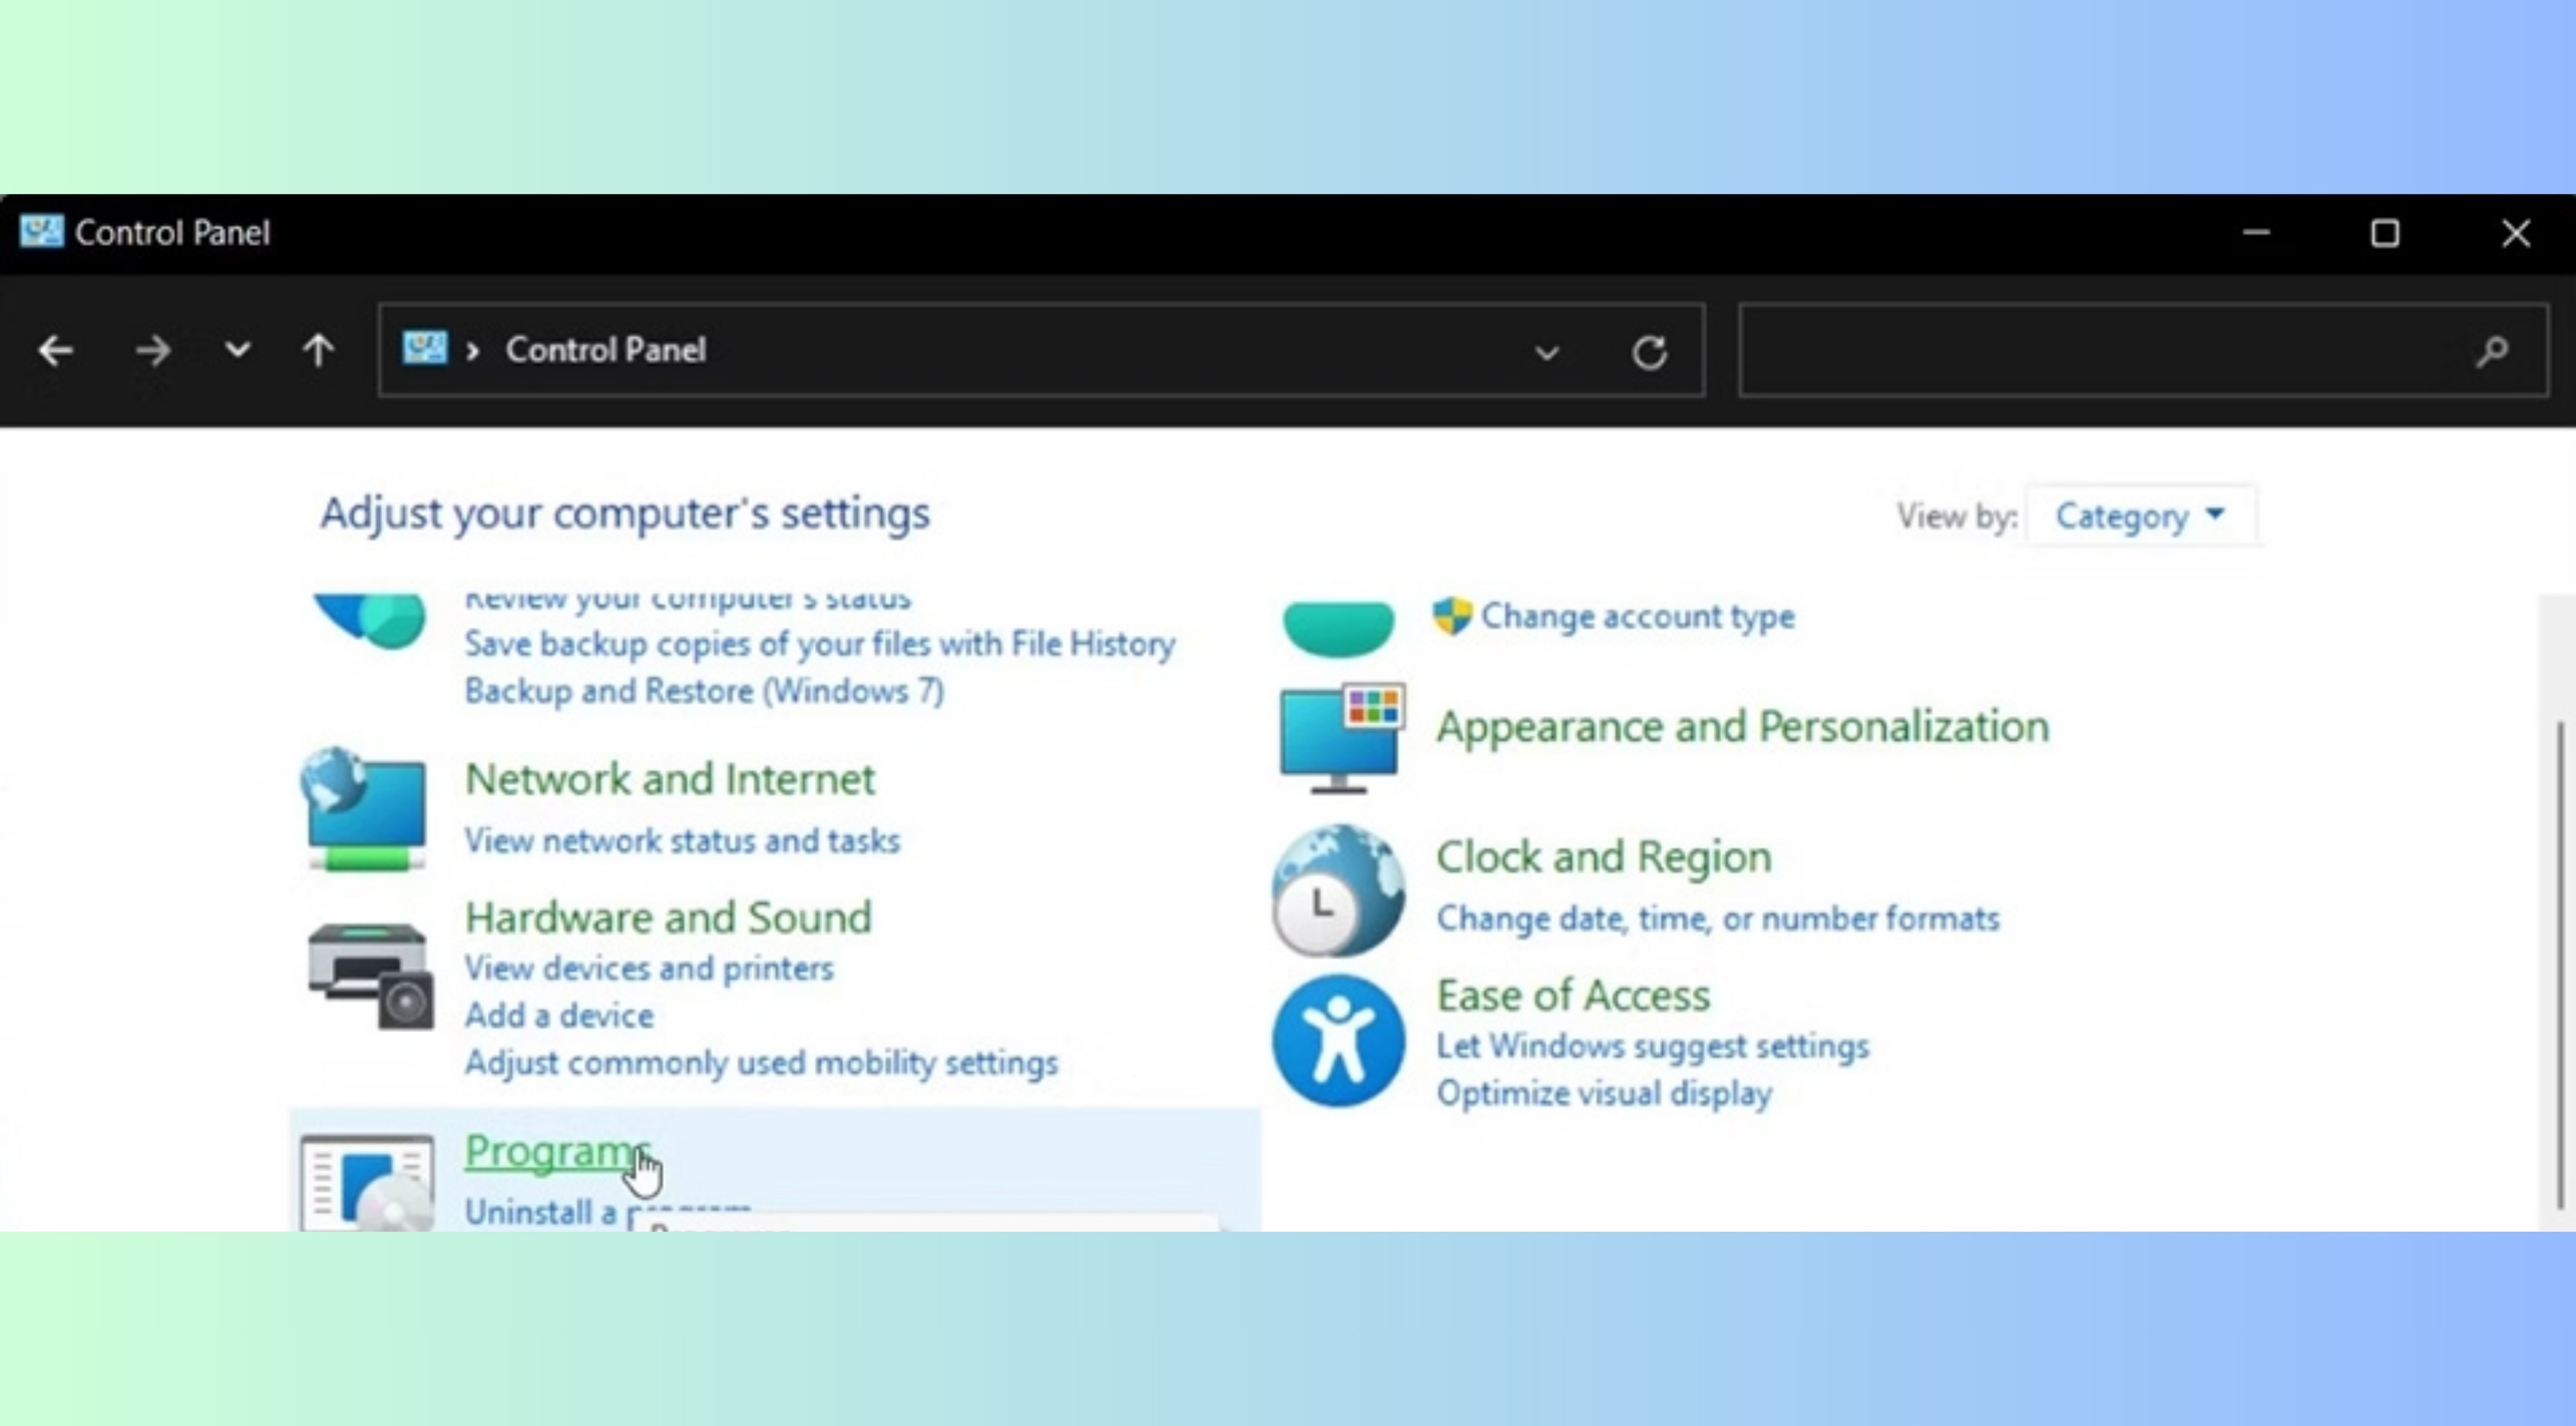Click the Clock and Region globe icon
The image size is (2576, 1426).
[1338, 890]
